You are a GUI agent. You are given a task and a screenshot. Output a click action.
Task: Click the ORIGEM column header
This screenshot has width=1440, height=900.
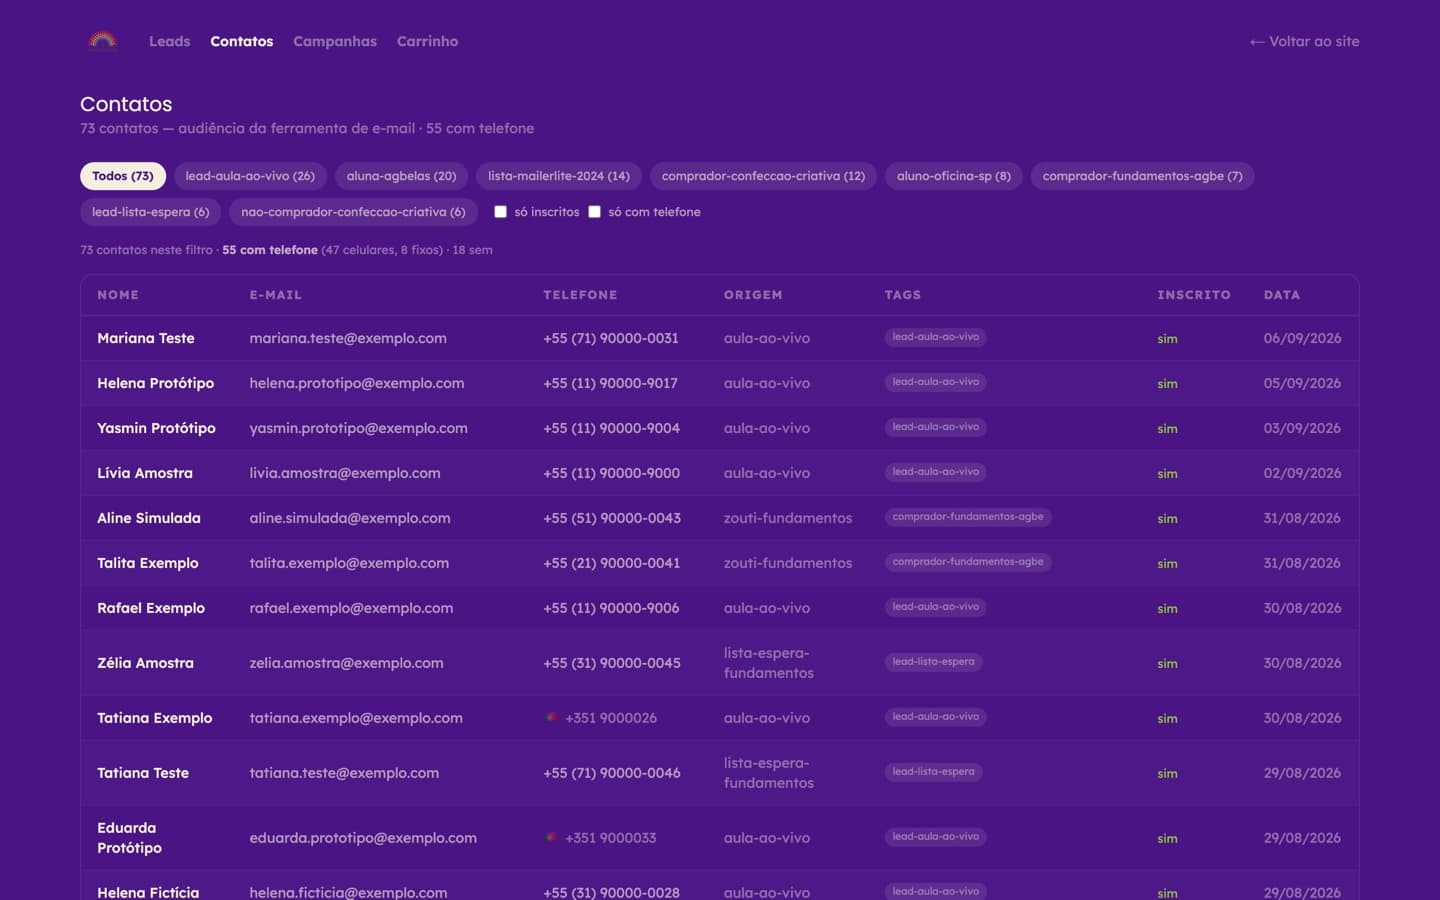coord(753,295)
